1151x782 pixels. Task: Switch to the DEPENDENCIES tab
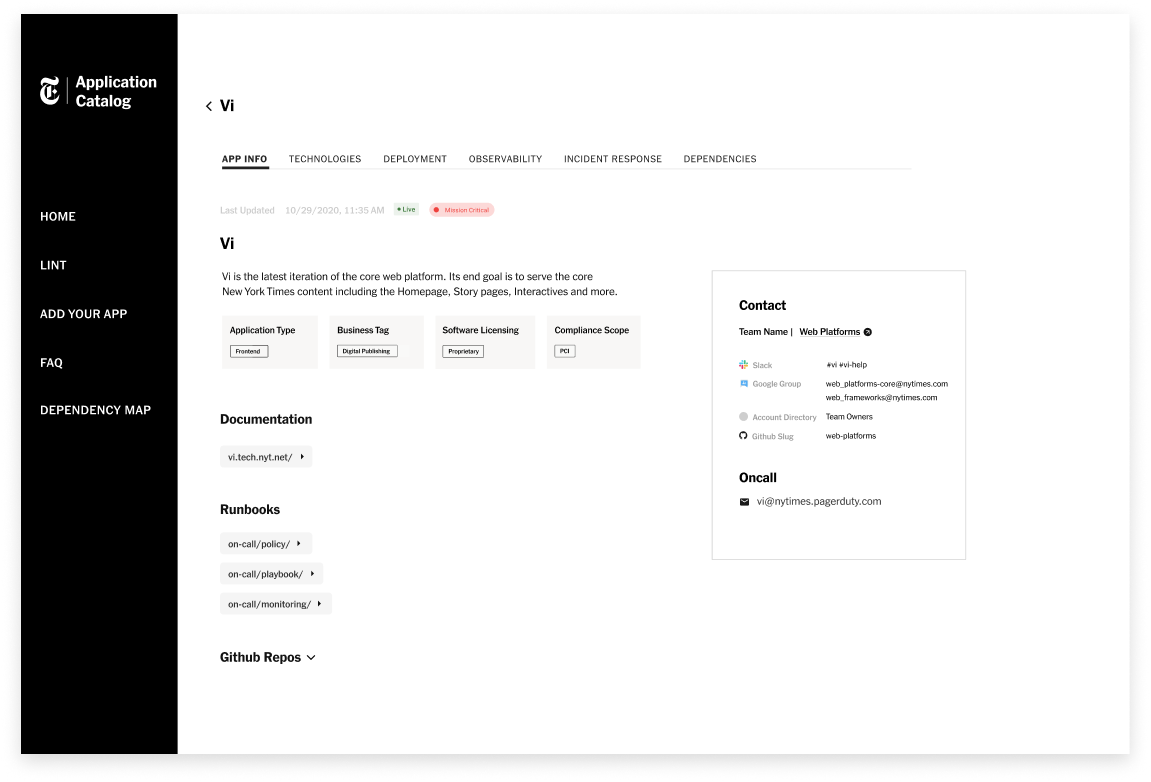720,159
